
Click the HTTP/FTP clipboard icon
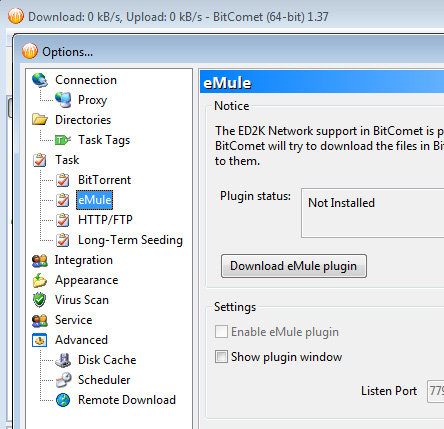coord(63,220)
